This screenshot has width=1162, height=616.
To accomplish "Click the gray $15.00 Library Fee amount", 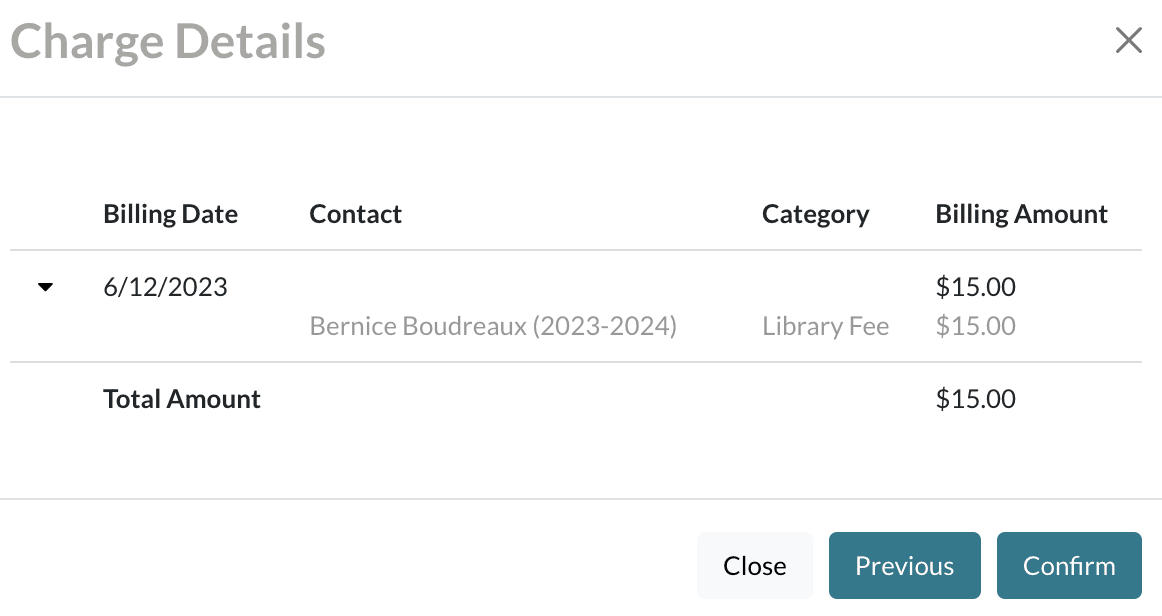I will (975, 326).
